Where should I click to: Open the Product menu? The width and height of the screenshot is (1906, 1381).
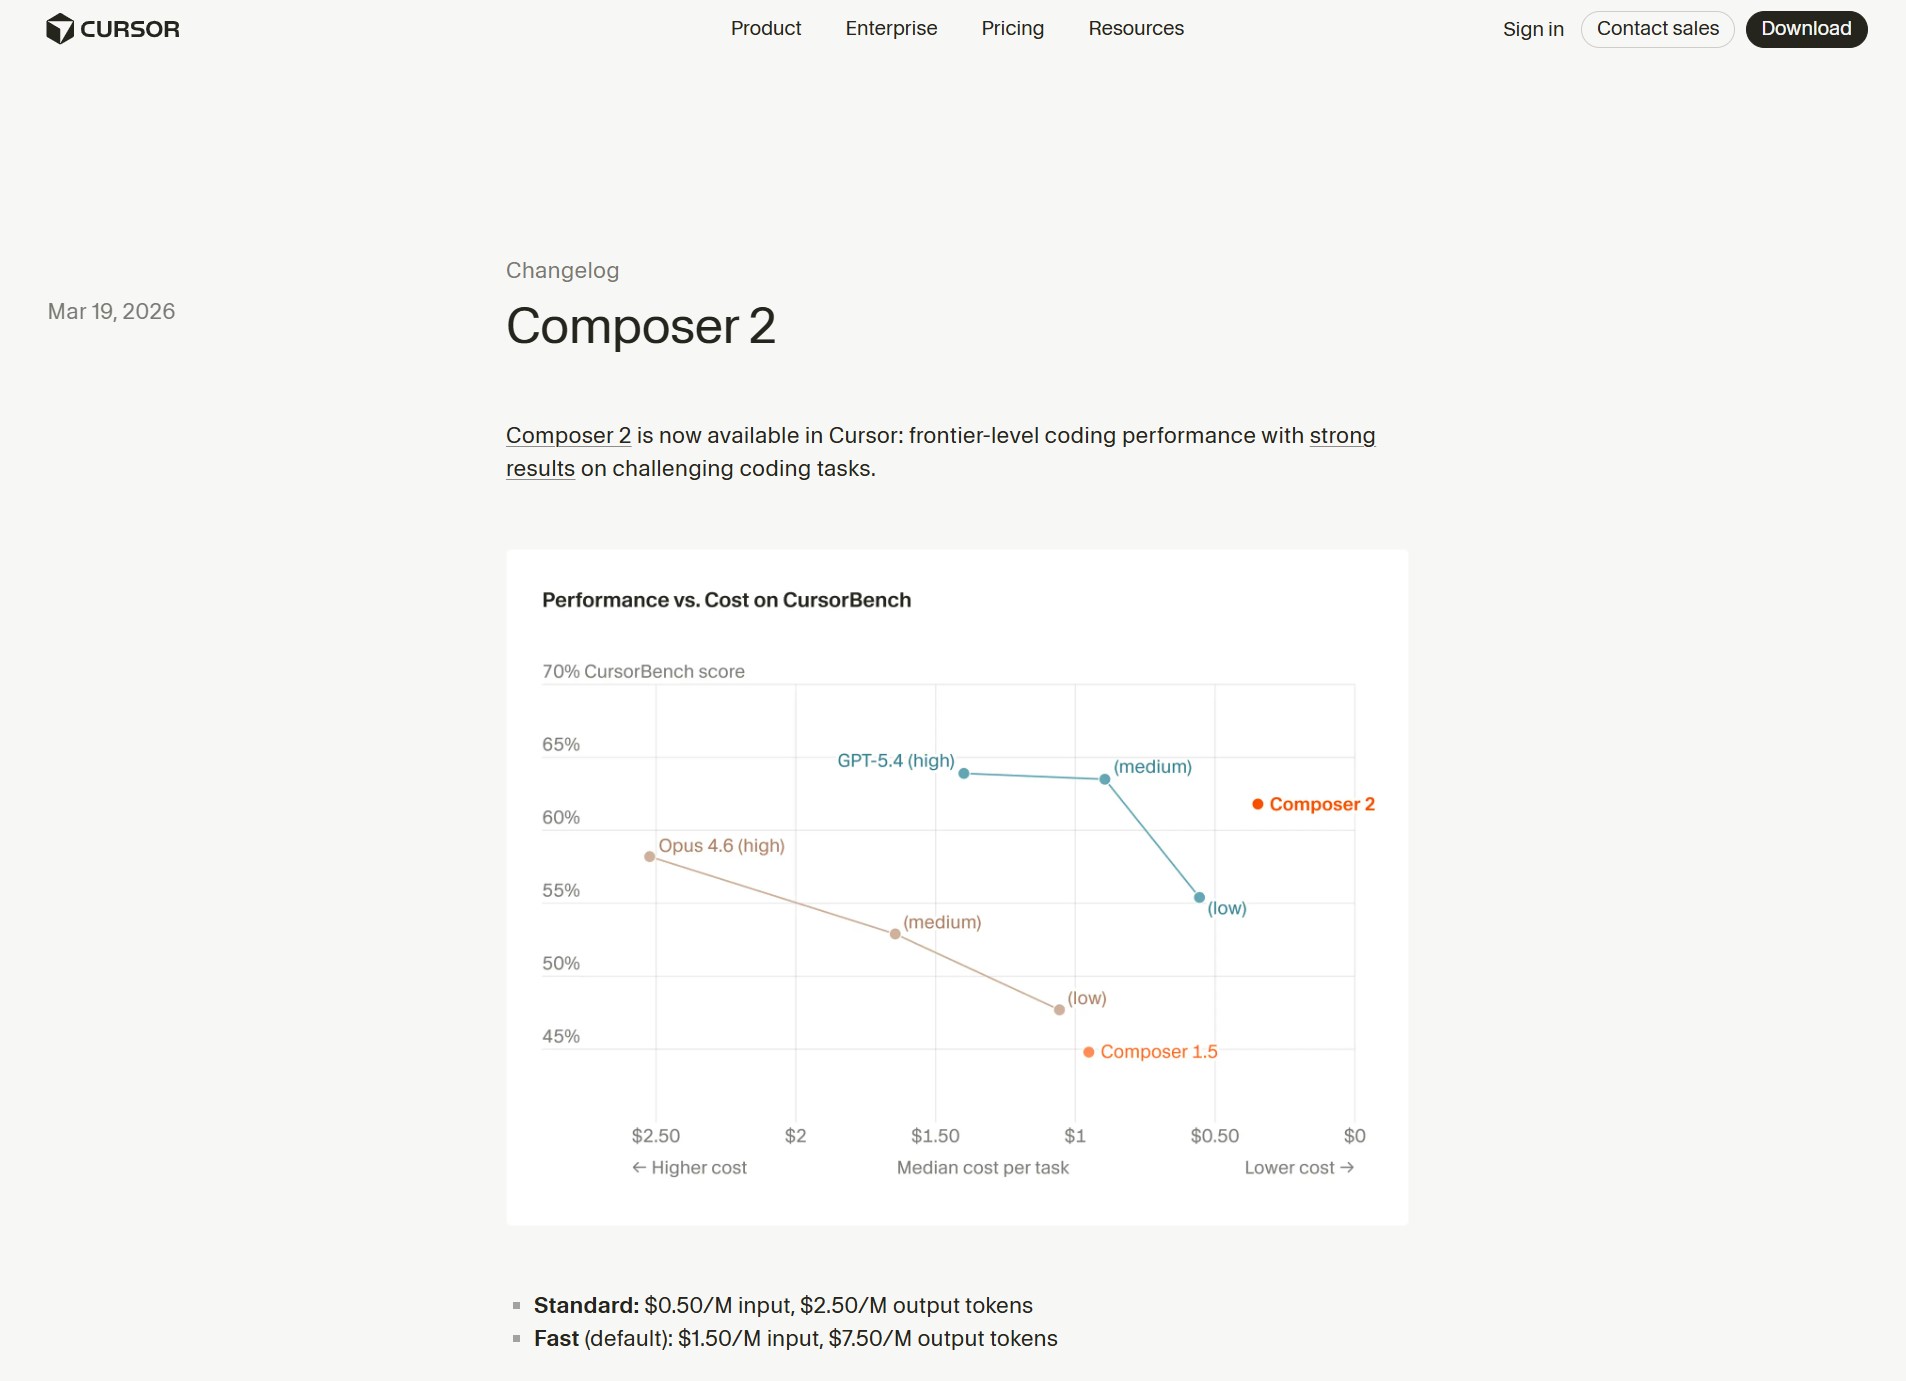(765, 28)
